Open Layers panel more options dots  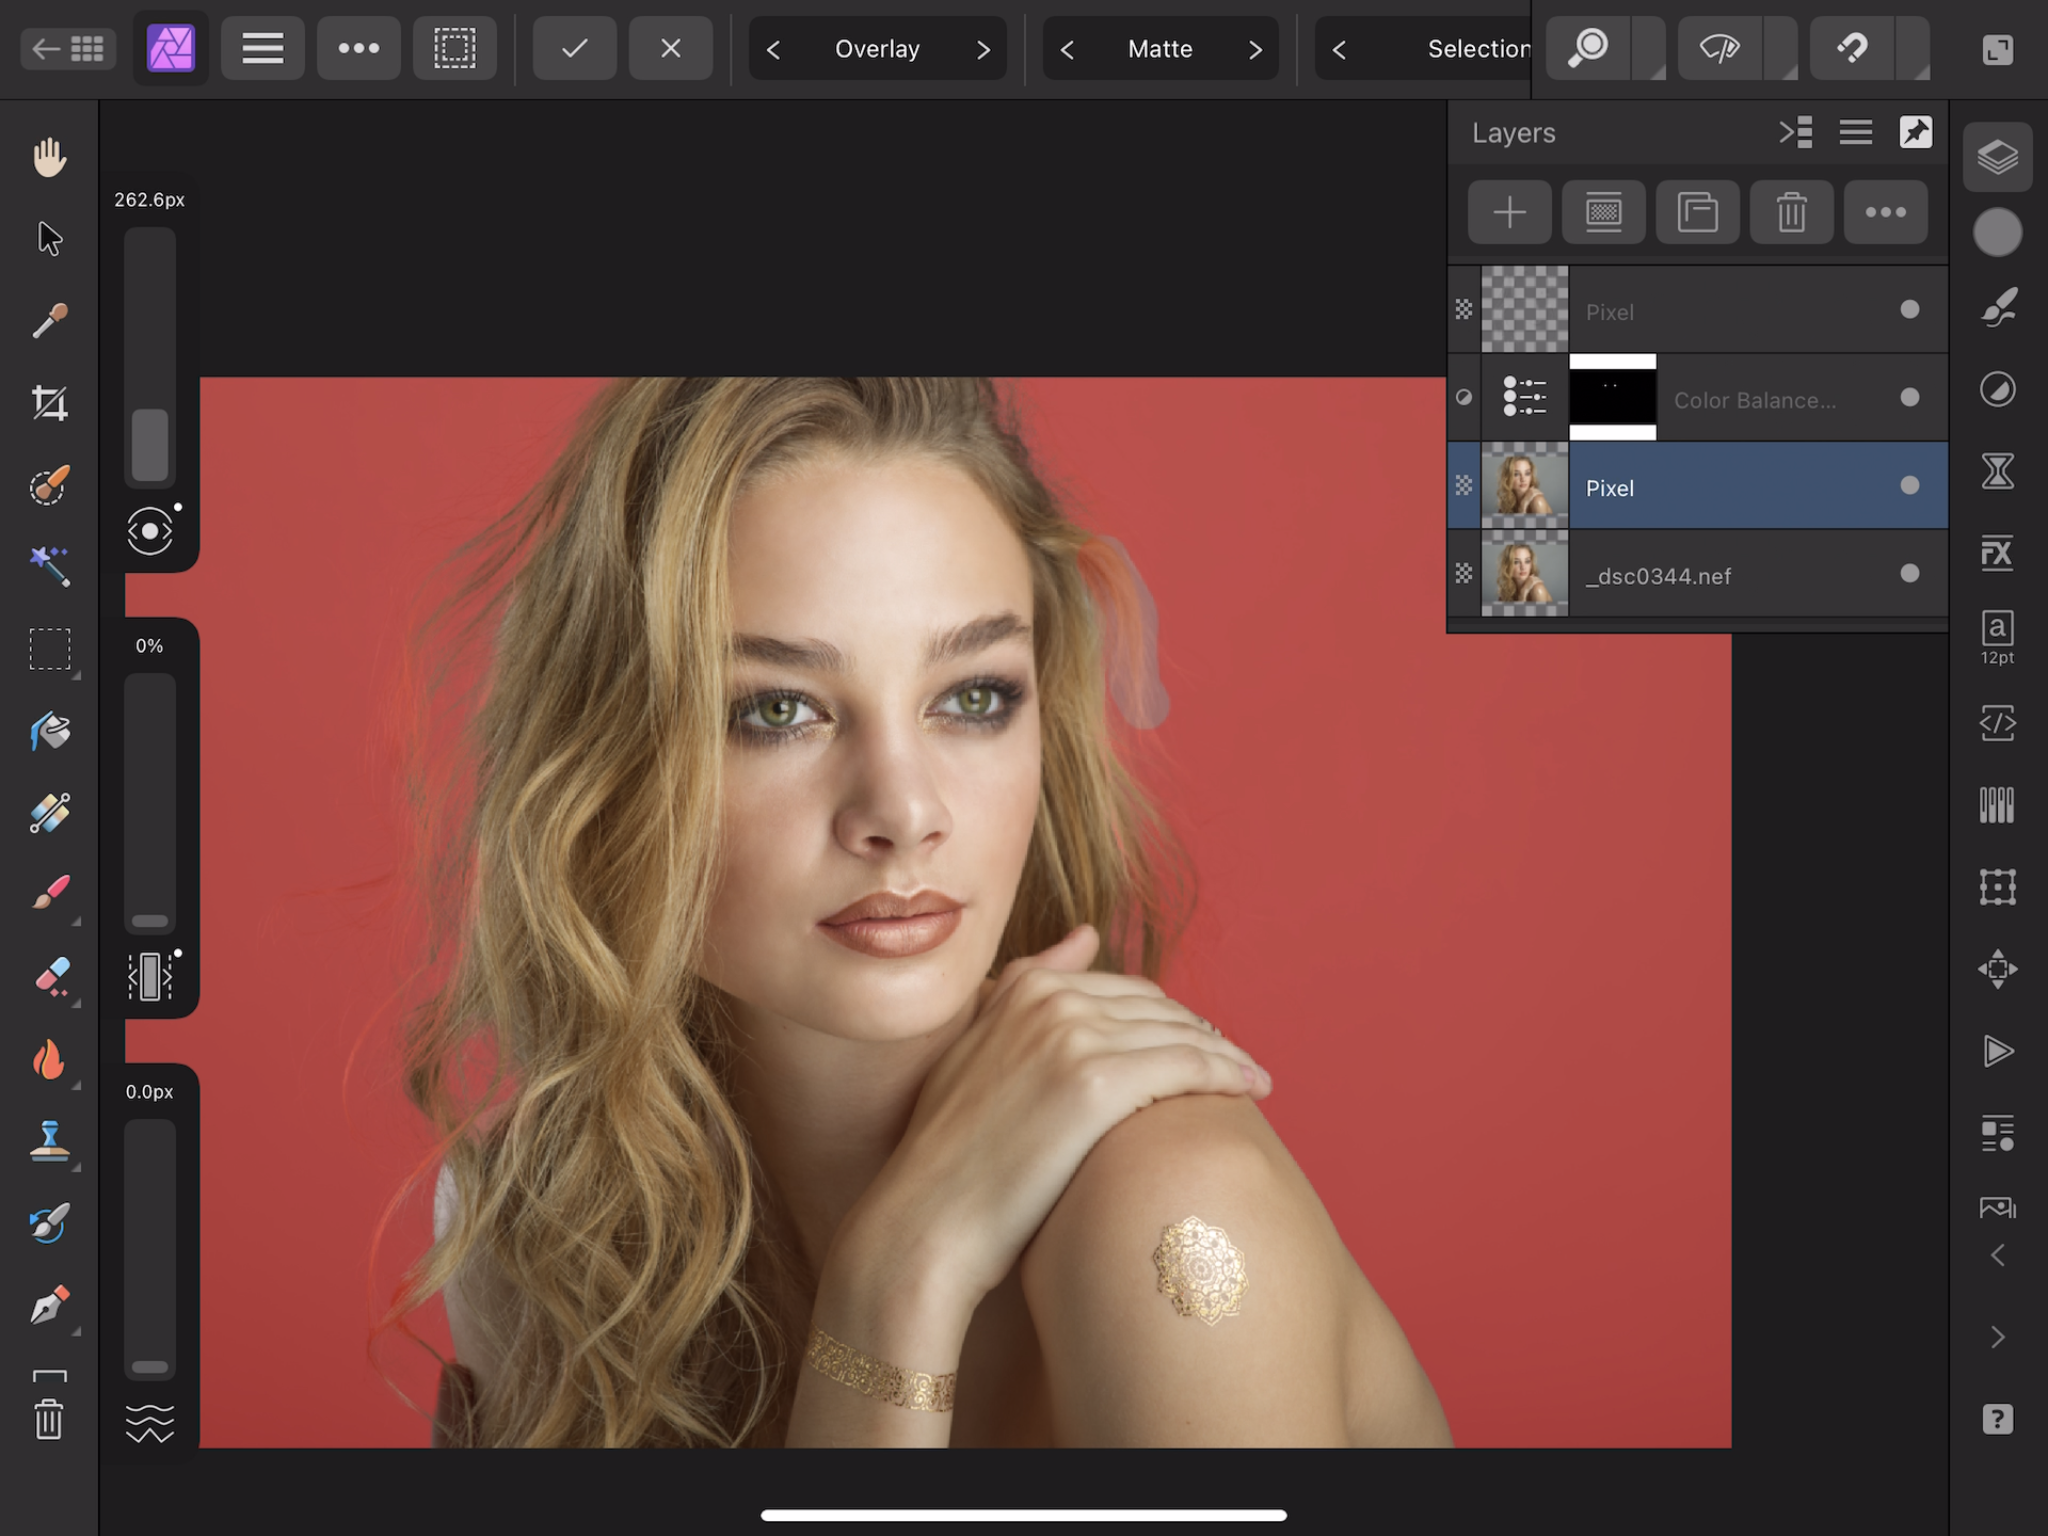point(1885,212)
